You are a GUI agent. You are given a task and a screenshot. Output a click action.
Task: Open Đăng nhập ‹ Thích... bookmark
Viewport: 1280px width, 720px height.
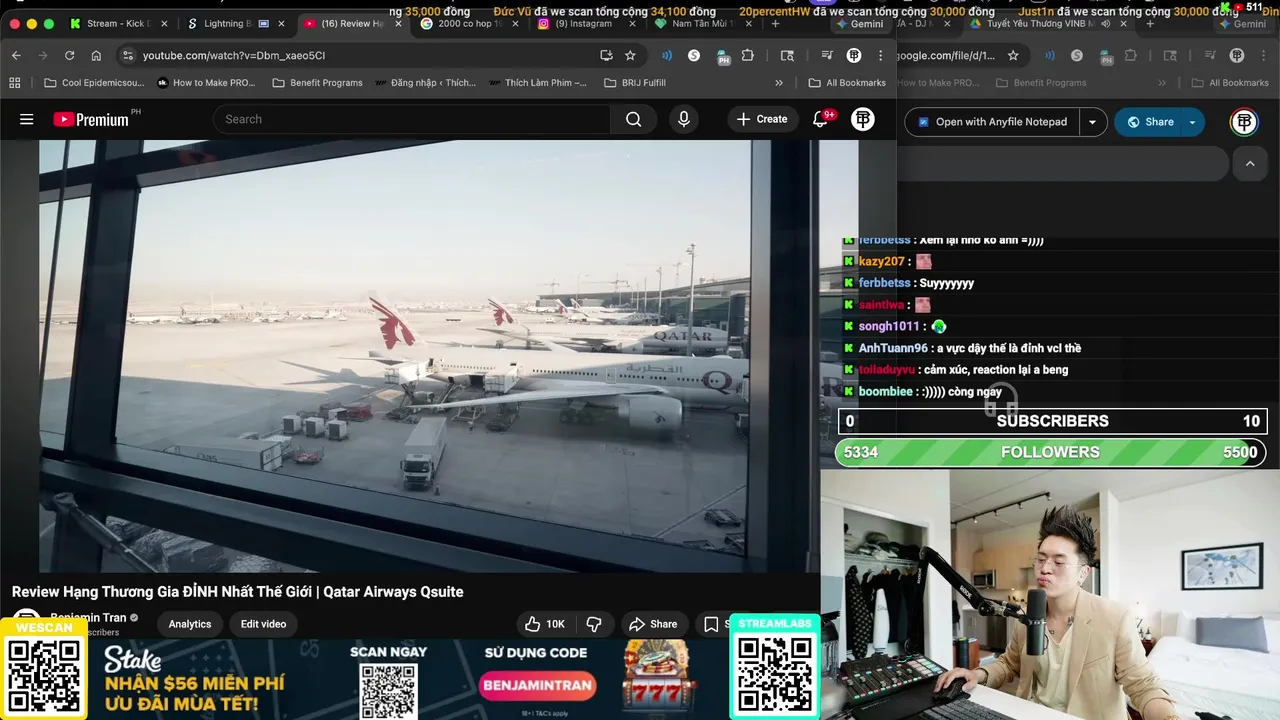(x=425, y=83)
